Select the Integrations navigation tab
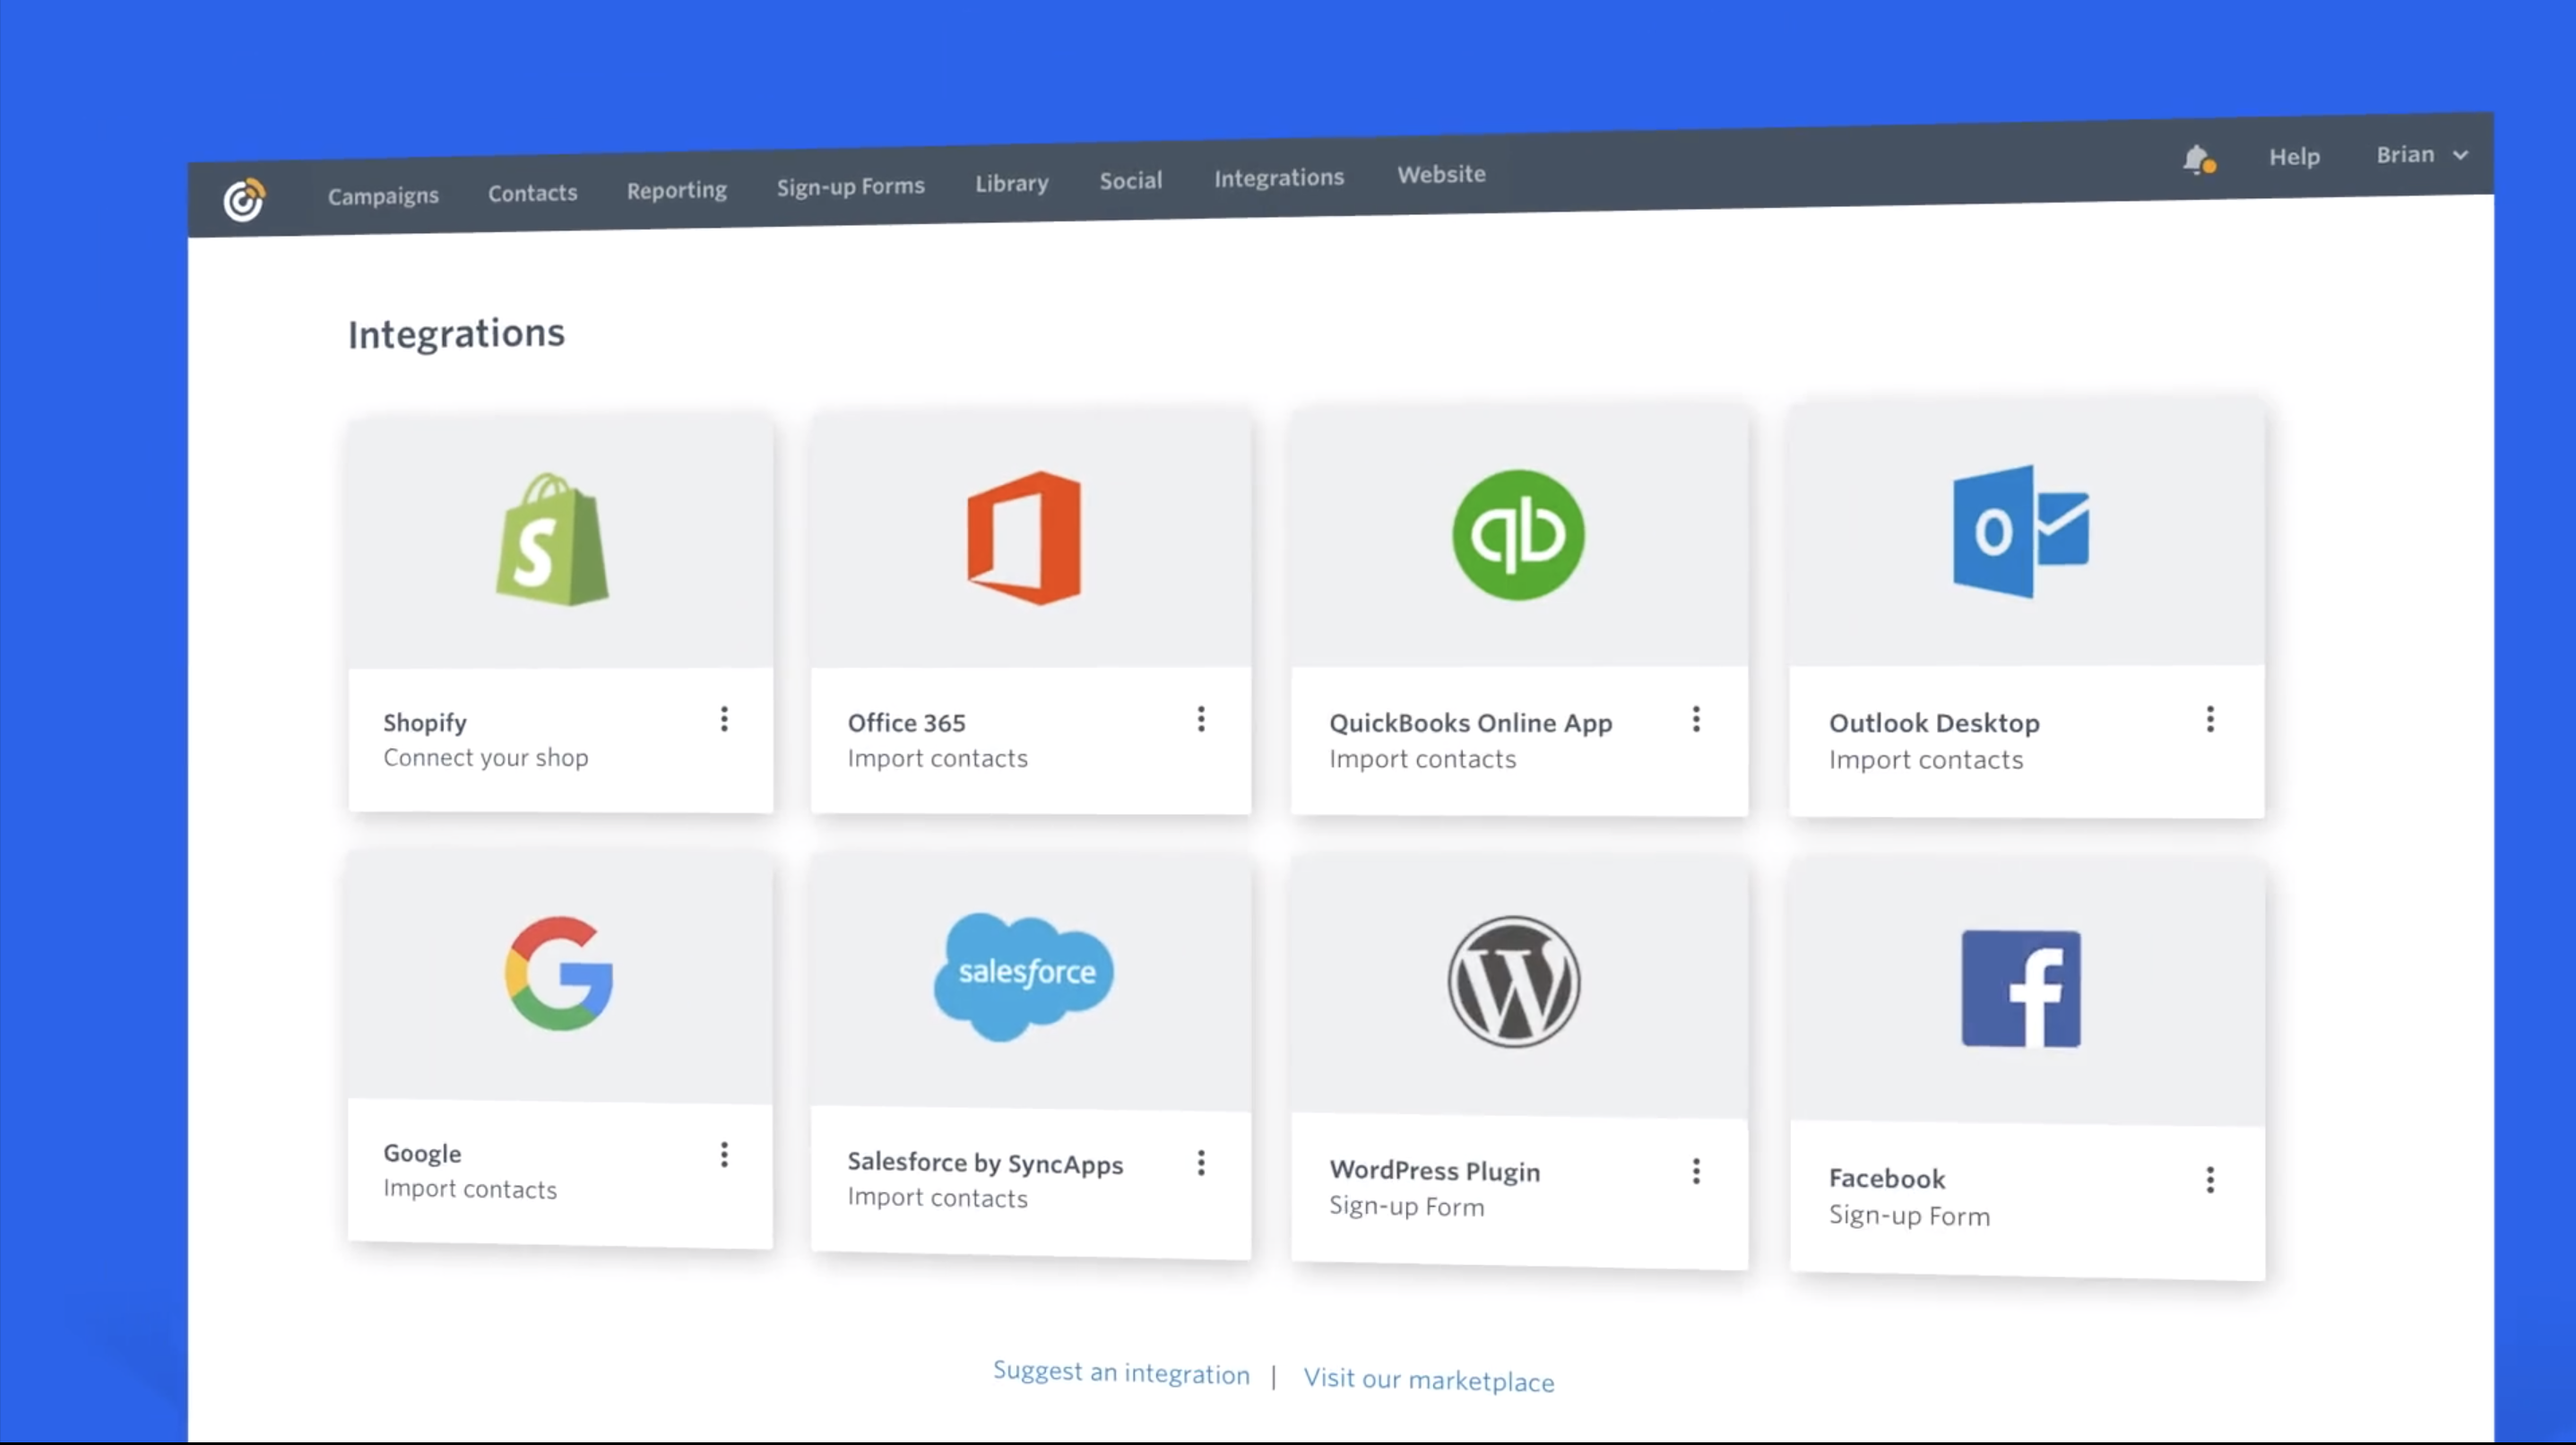 pos(1279,175)
